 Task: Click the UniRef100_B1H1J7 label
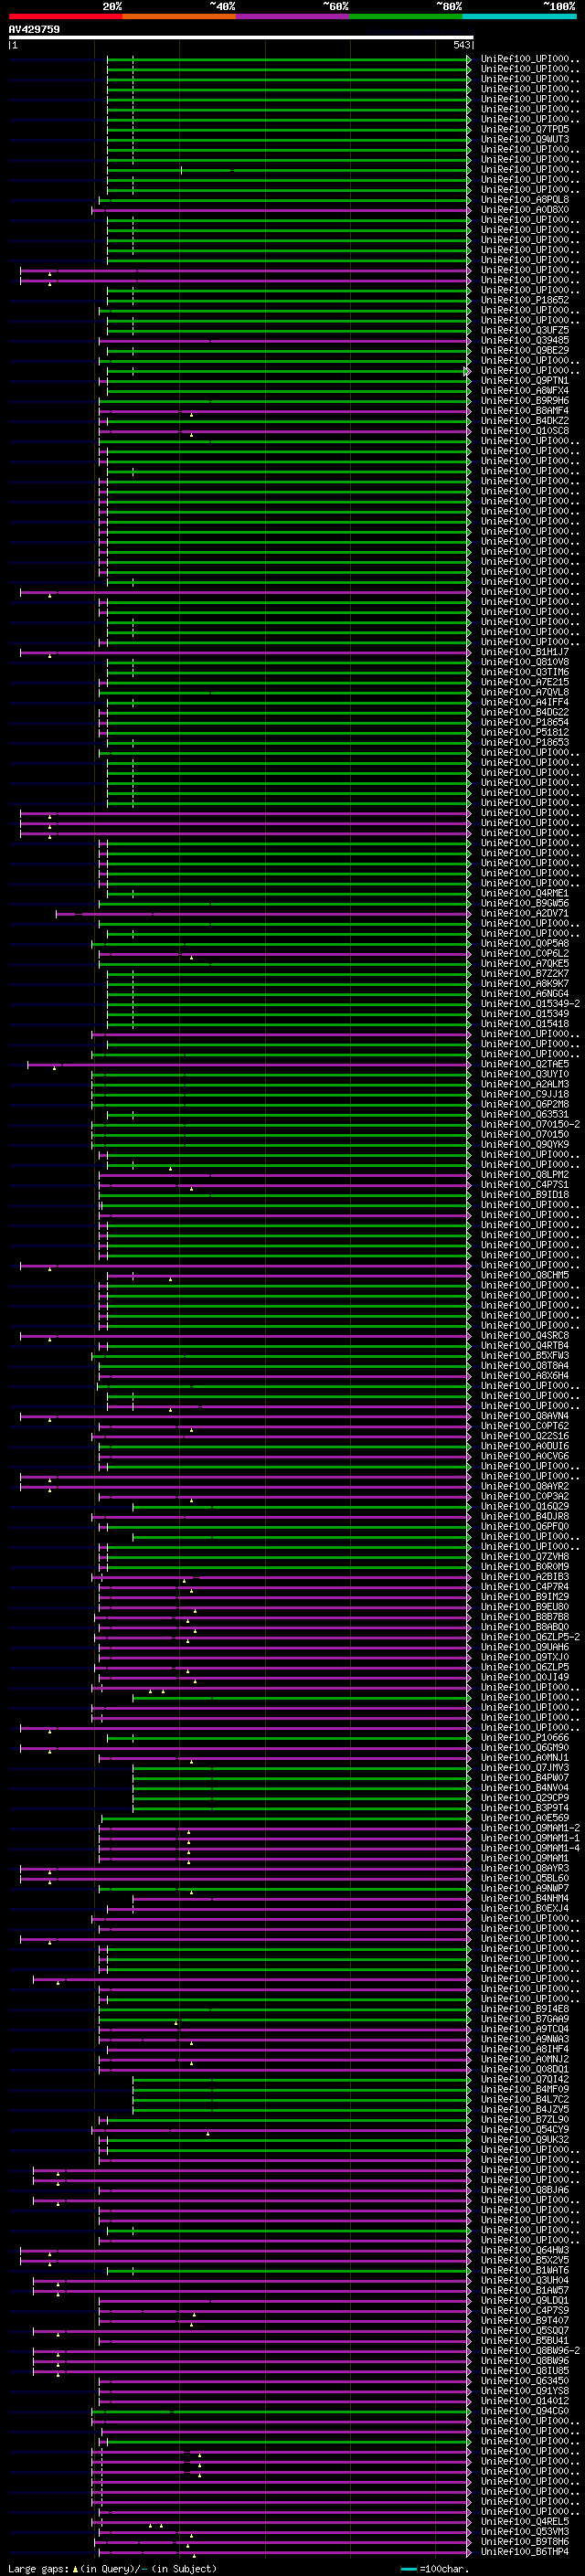pyautogui.click(x=525, y=652)
